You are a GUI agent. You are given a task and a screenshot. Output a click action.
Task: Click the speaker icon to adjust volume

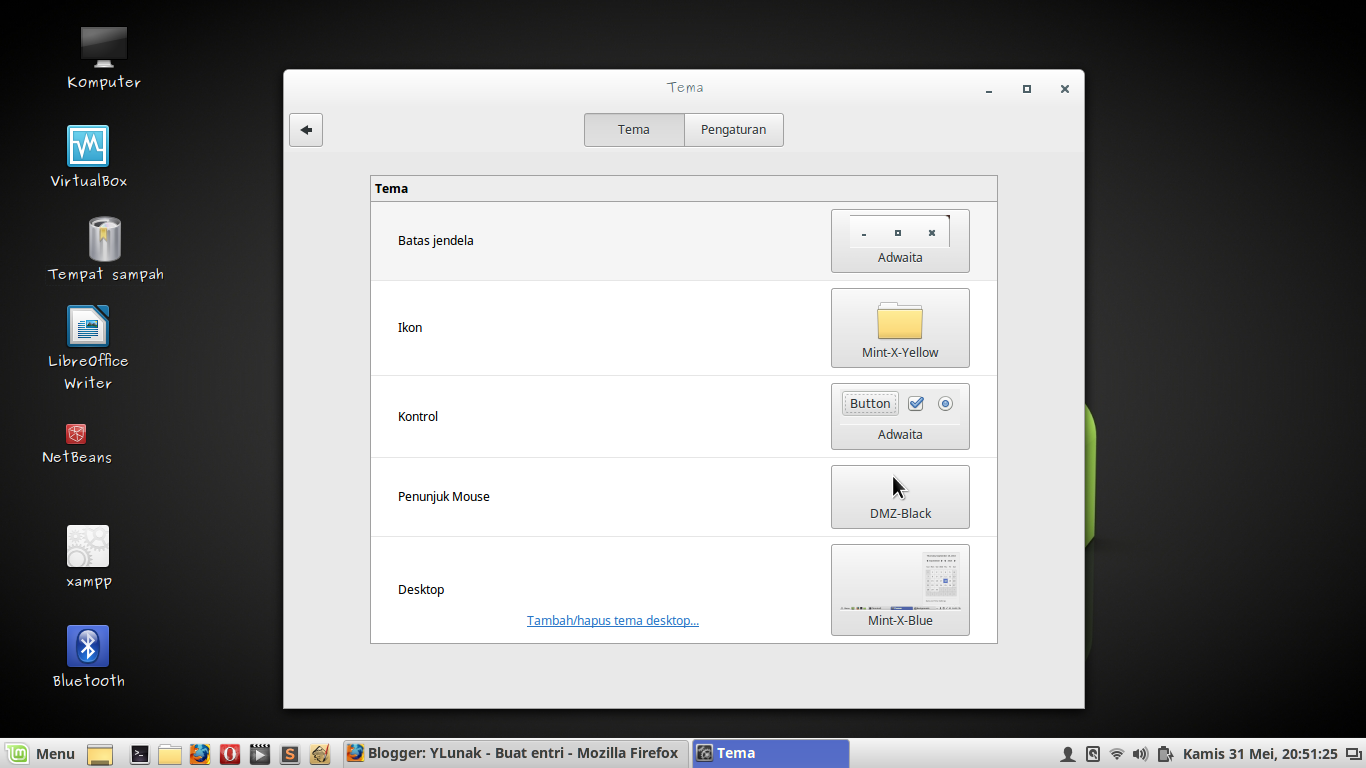point(1141,753)
